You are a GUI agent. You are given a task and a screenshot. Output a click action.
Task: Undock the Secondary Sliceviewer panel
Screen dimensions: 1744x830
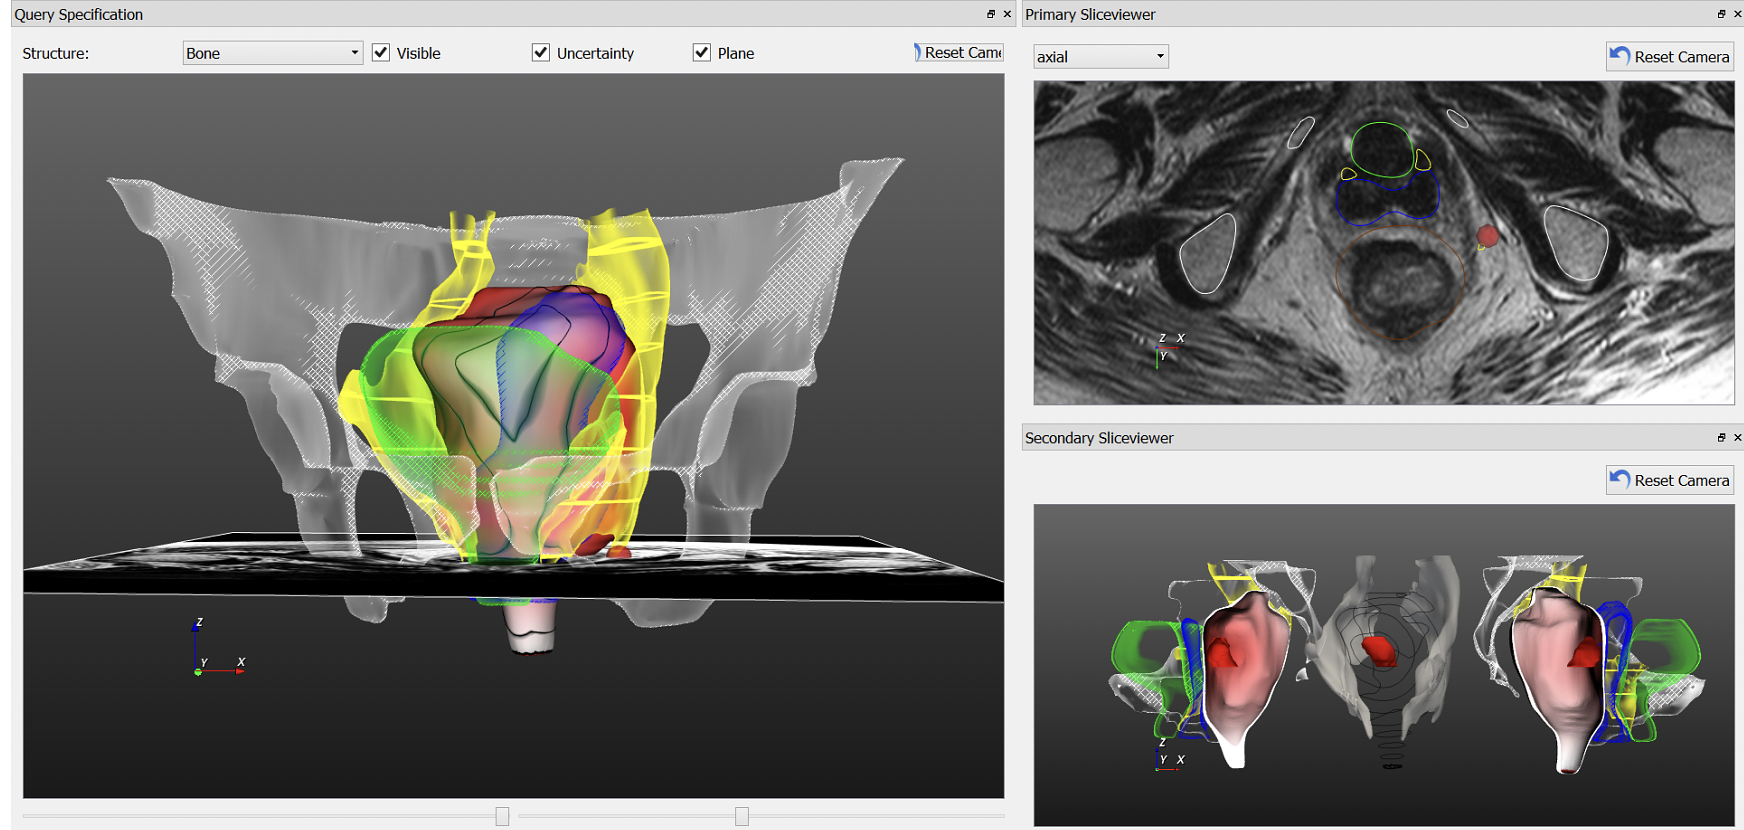[x=1721, y=437]
